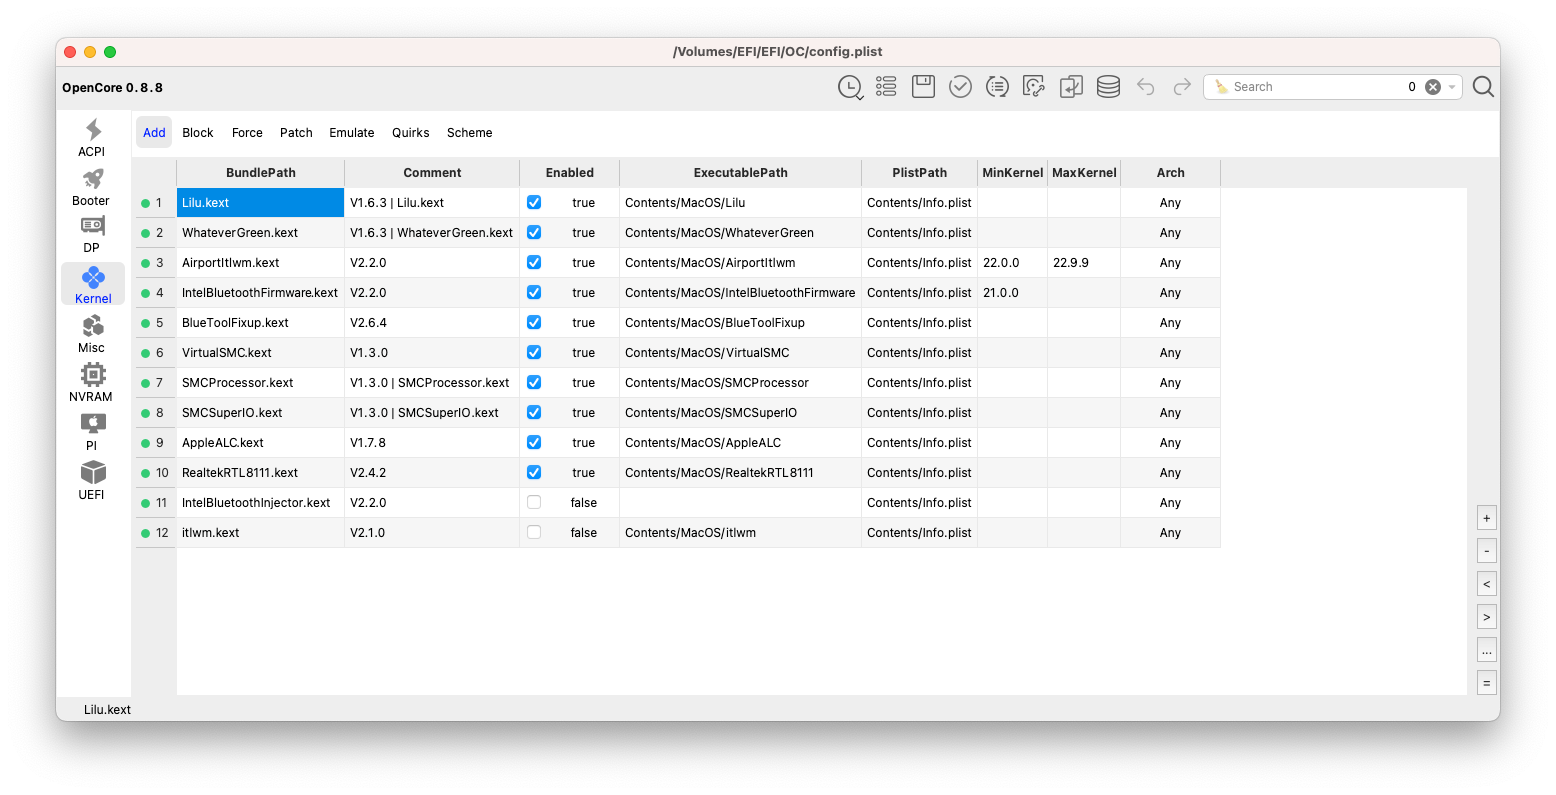Click the magnifying glass search icon

pos(1484,87)
